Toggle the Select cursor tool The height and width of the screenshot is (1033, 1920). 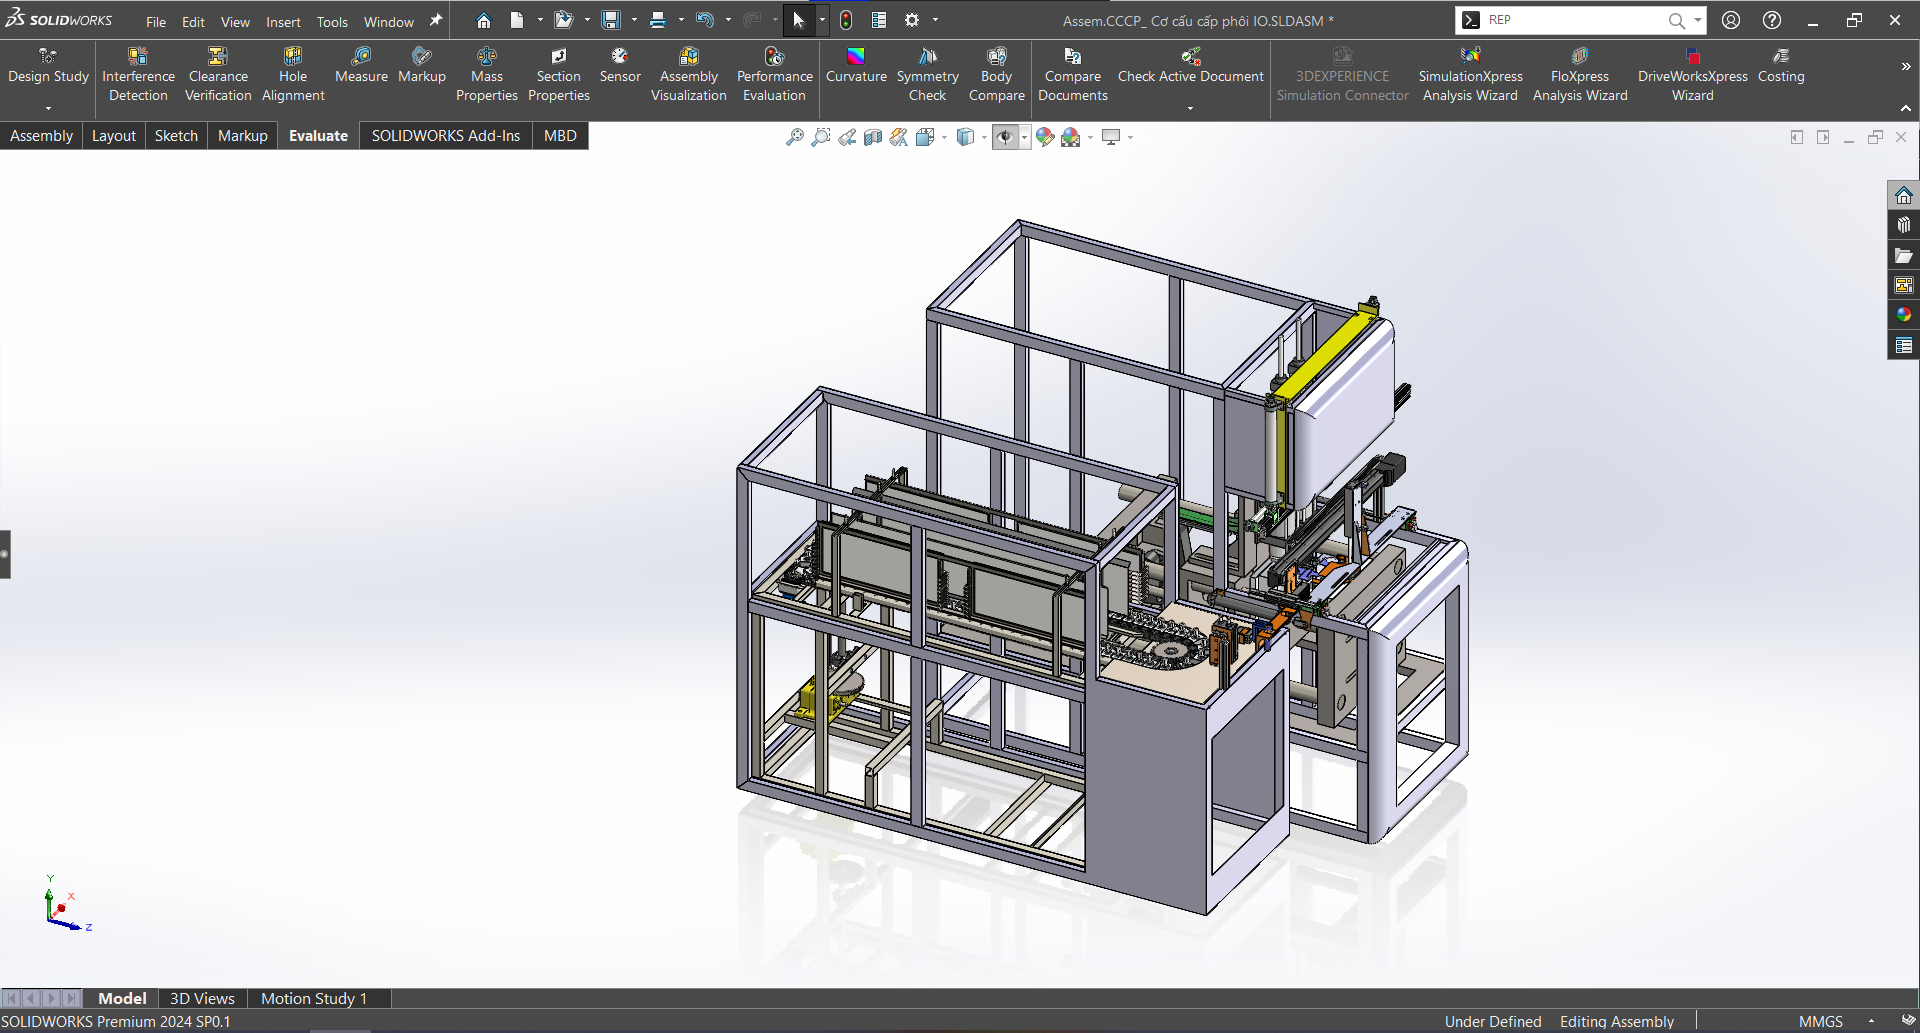(x=798, y=20)
